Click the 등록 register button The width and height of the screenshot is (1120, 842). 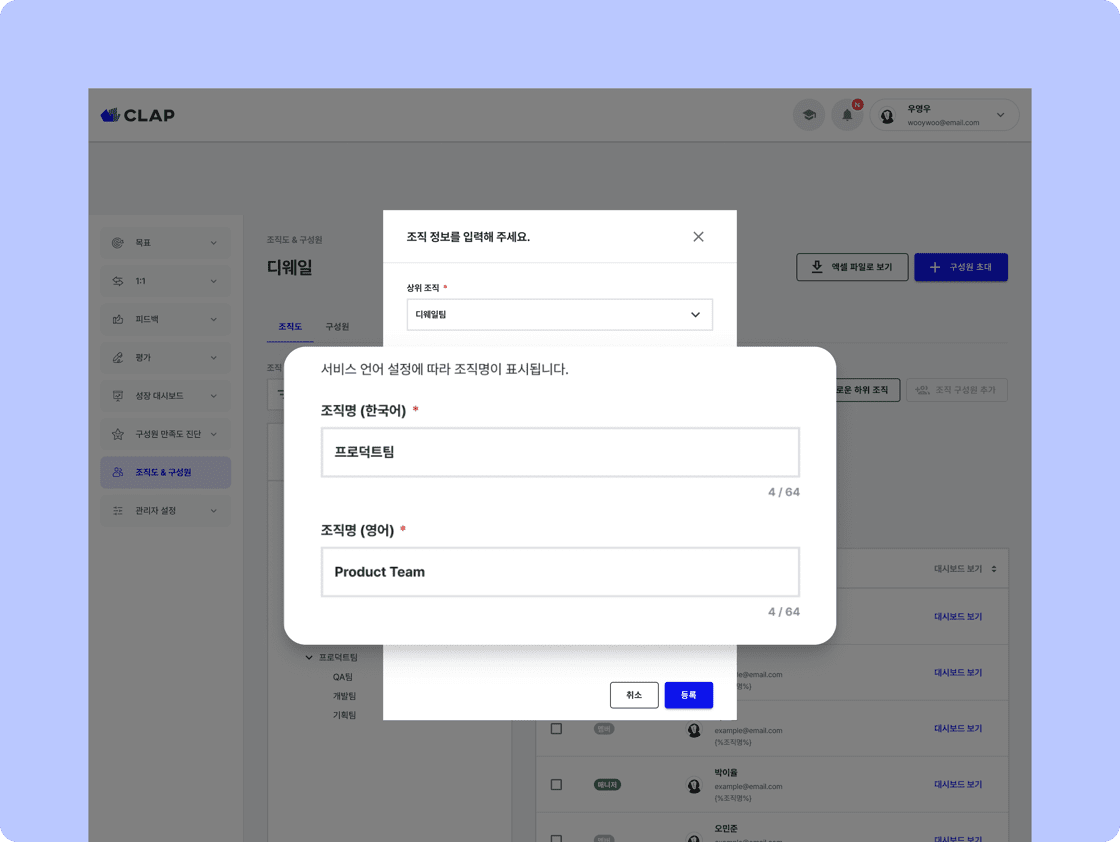689,695
